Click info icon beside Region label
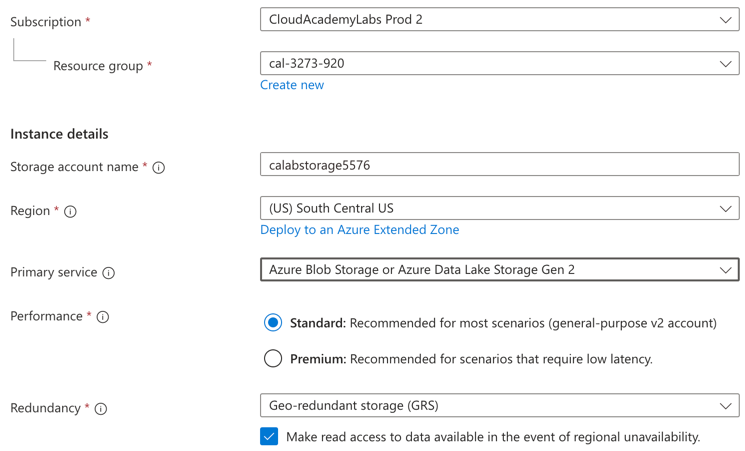 [x=70, y=212]
